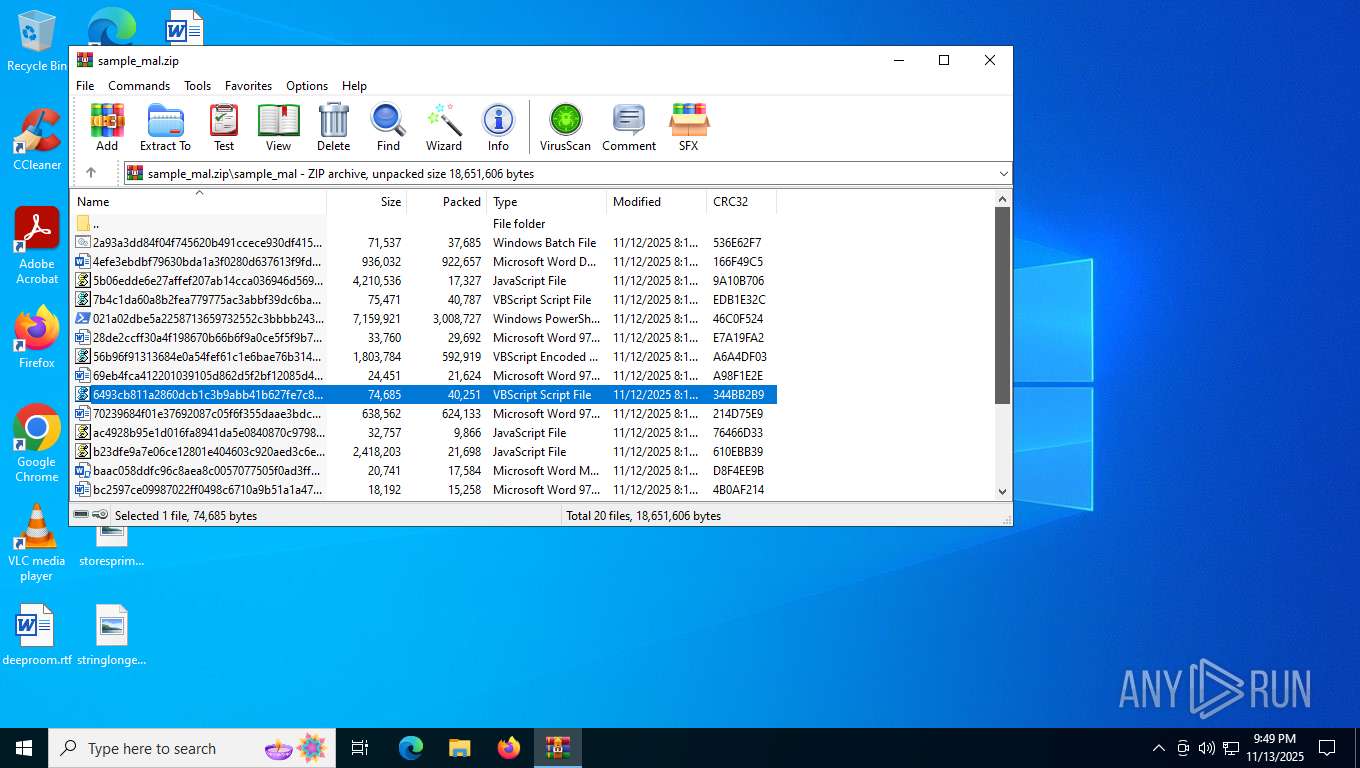This screenshot has width=1360, height=768.
Task: Open the File menu
Action: click(x=85, y=86)
